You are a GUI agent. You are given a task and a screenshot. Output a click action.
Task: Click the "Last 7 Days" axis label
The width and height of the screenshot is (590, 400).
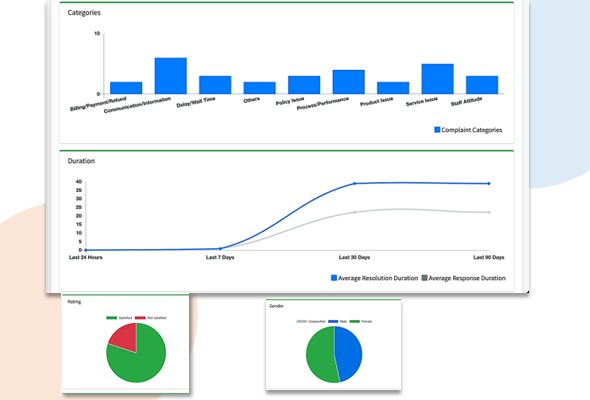tap(220, 257)
